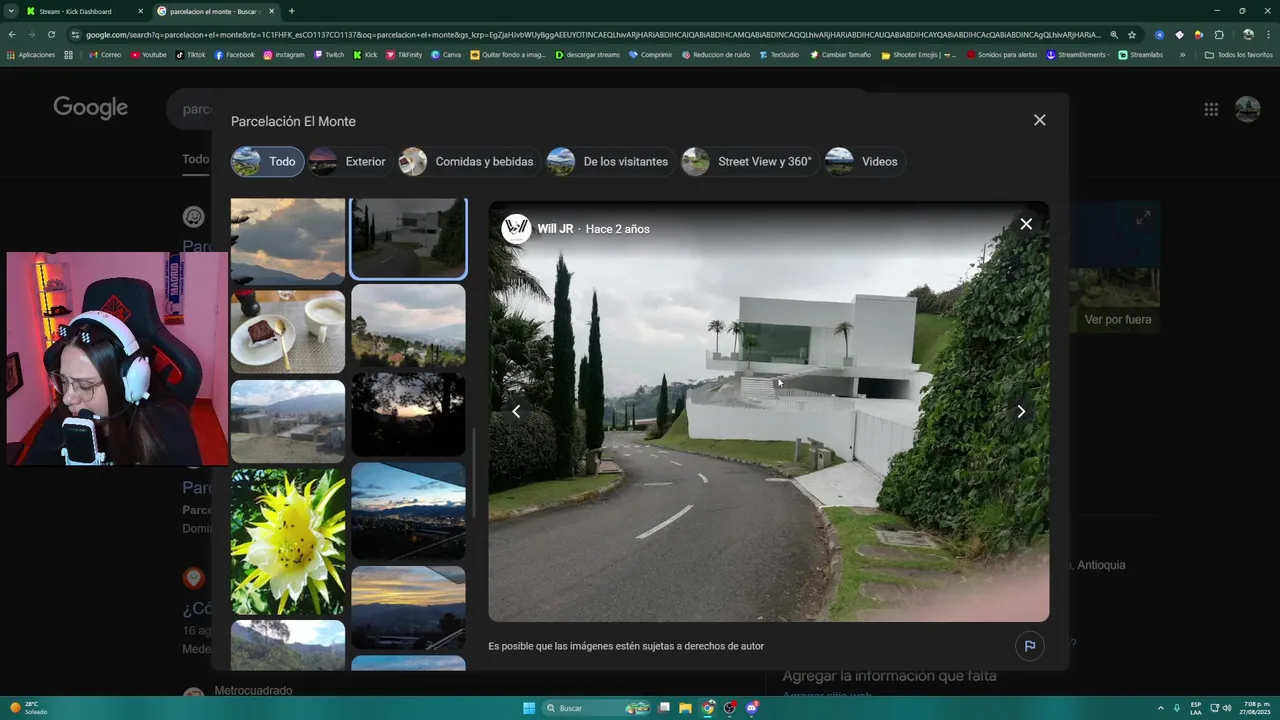This screenshot has height=720, width=1280.
Task: Open the Google account profile picture
Action: tap(1247, 109)
